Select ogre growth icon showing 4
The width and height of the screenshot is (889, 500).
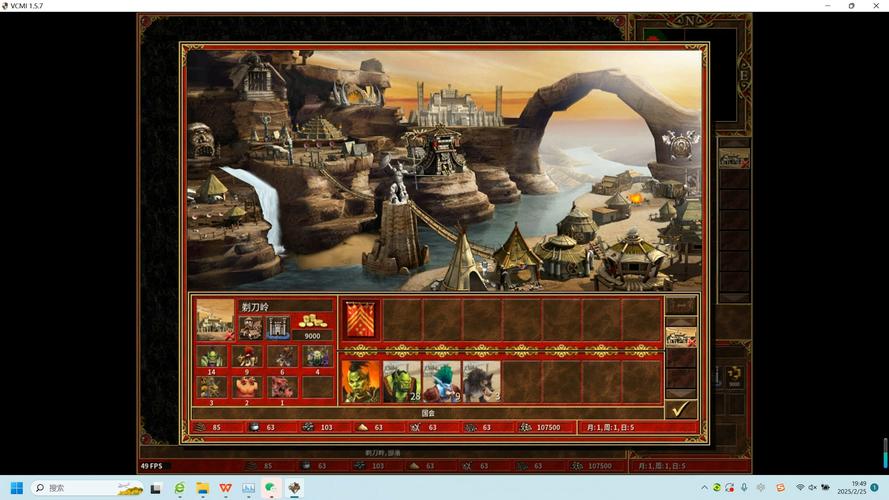[x=318, y=357]
